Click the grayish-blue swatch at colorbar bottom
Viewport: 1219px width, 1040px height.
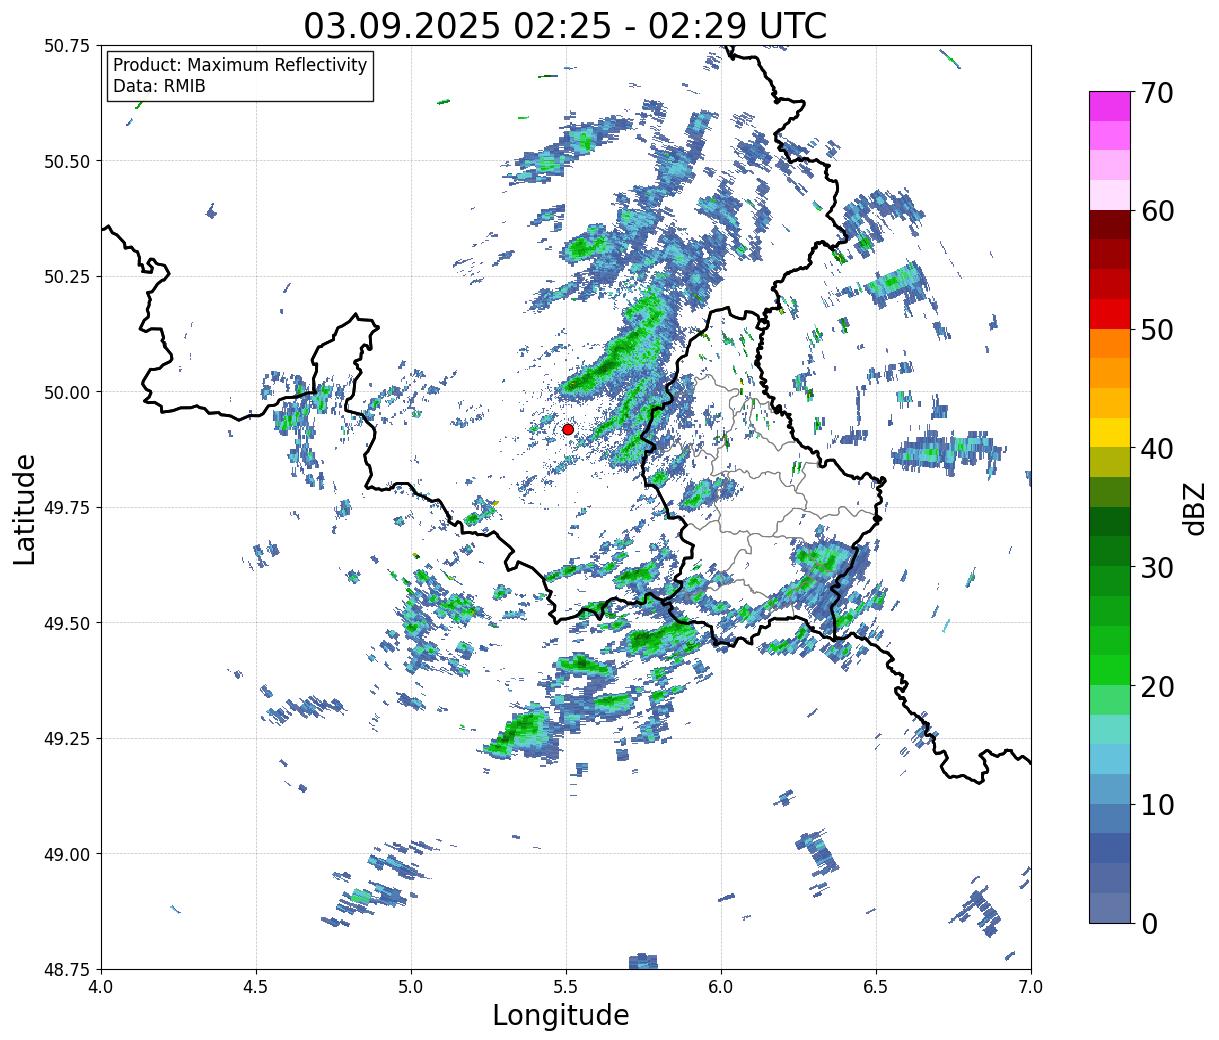click(1110, 907)
